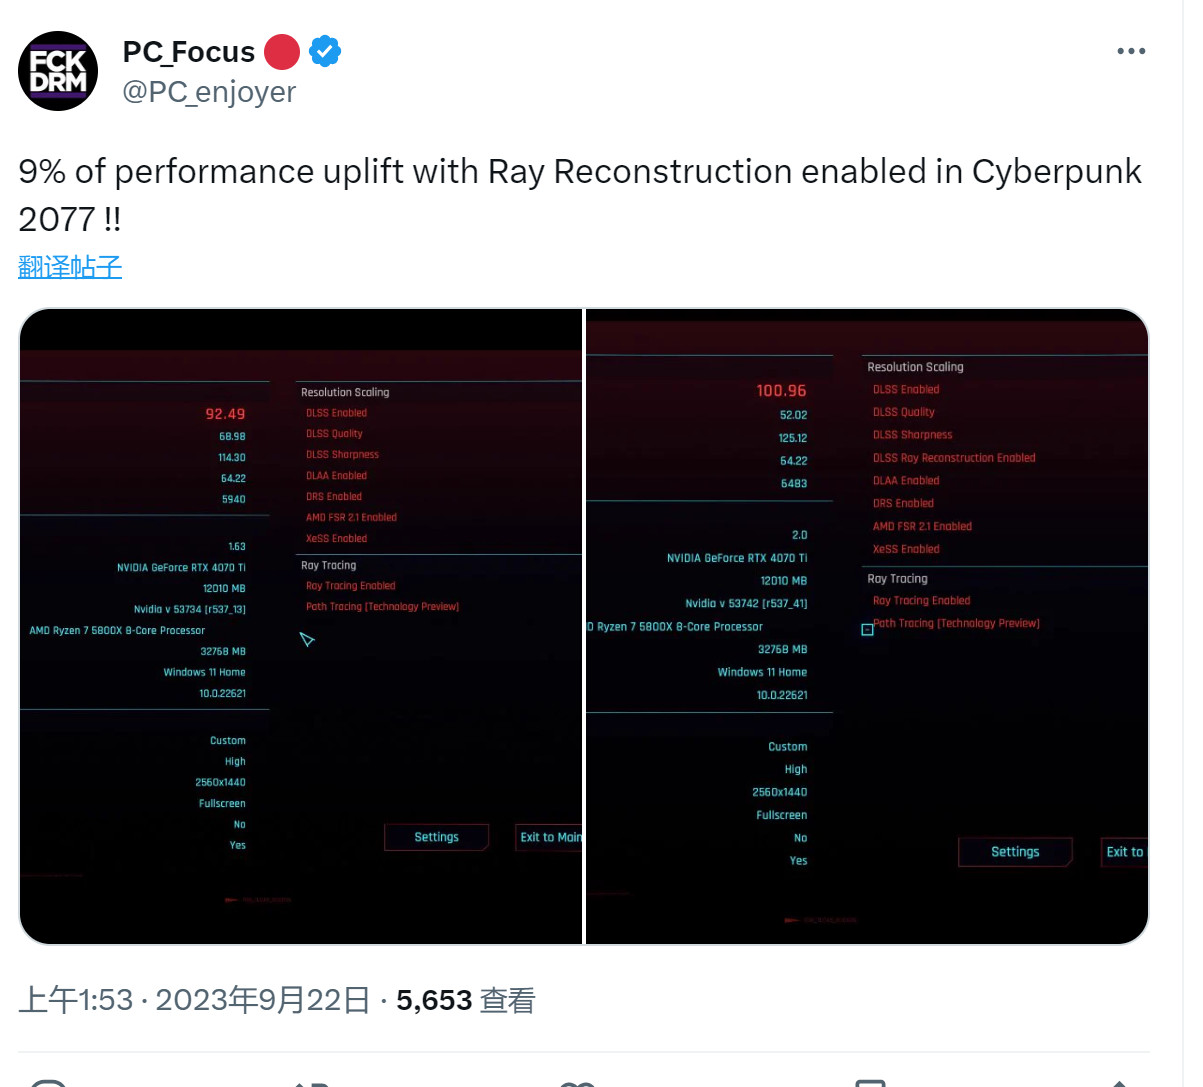This screenshot has height=1087, width=1203.
Task: Click the red circle emoji beside PC_Focus
Action: point(282,52)
